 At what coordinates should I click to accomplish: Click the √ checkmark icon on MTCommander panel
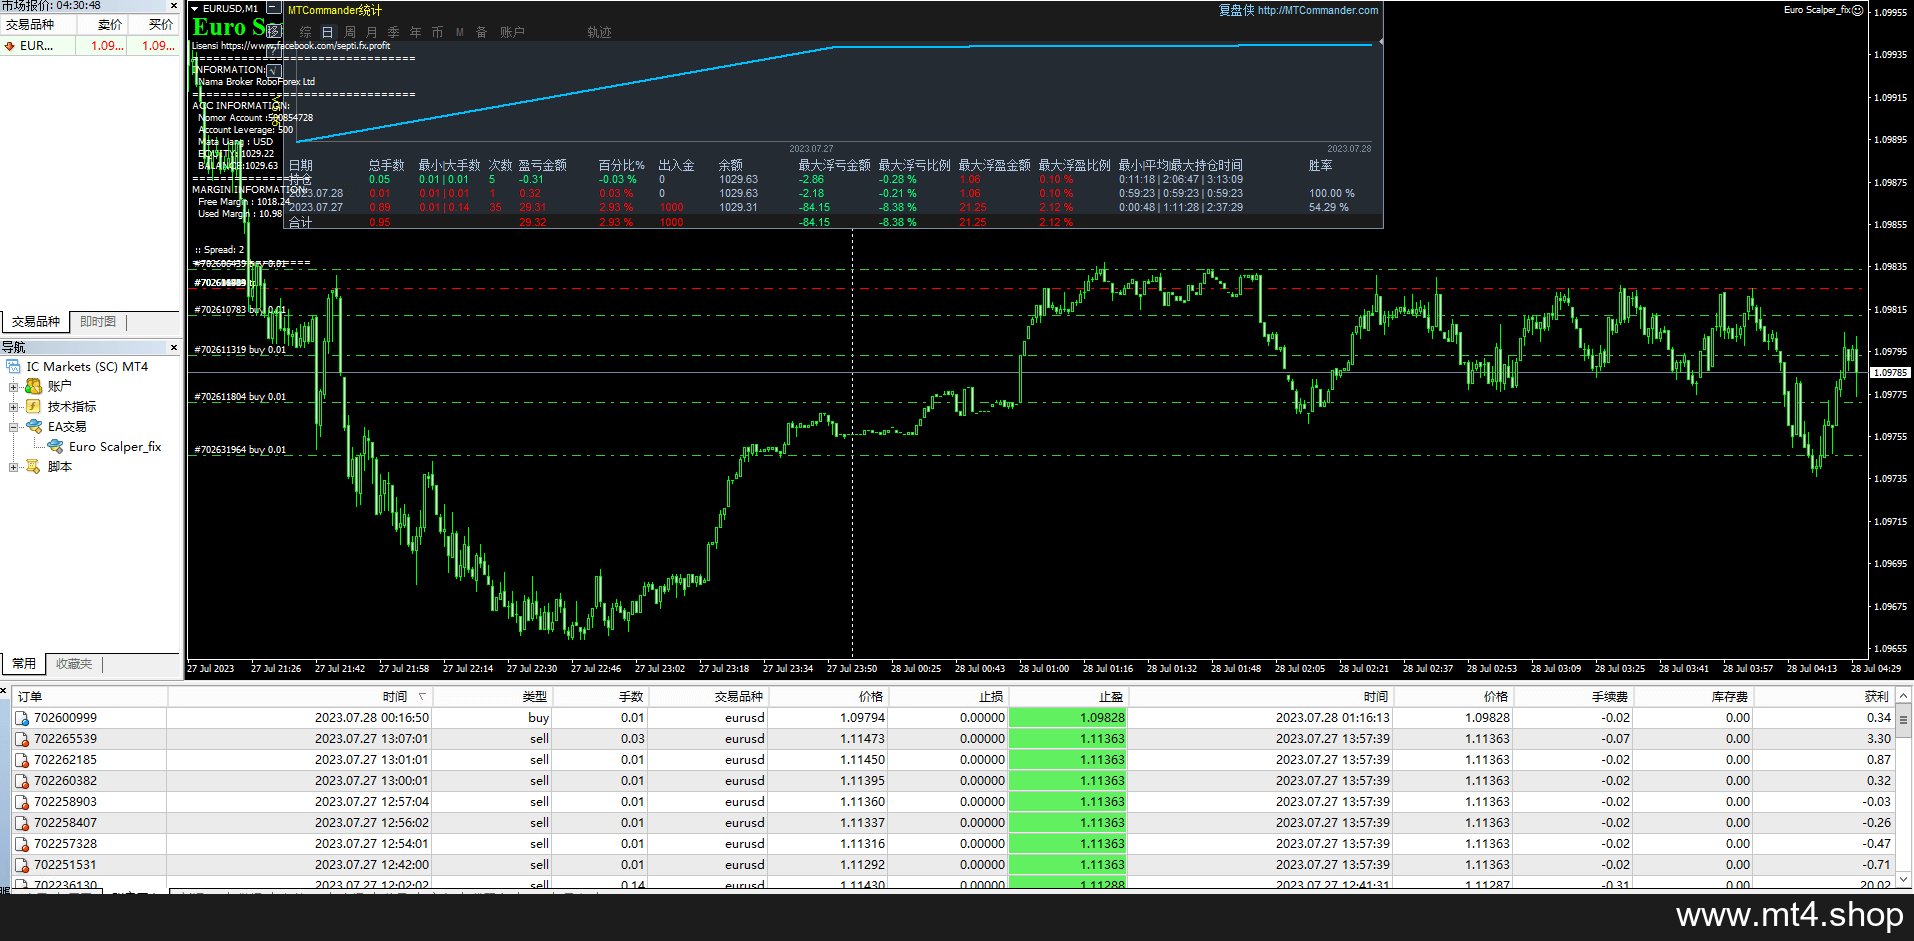273,71
